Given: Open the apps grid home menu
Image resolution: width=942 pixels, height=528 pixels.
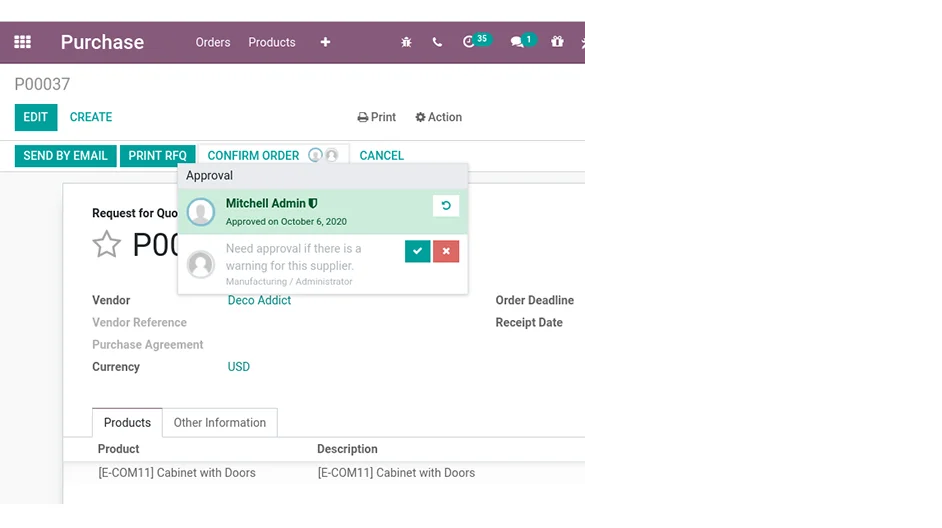Looking at the screenshot, I should (22, 42).
